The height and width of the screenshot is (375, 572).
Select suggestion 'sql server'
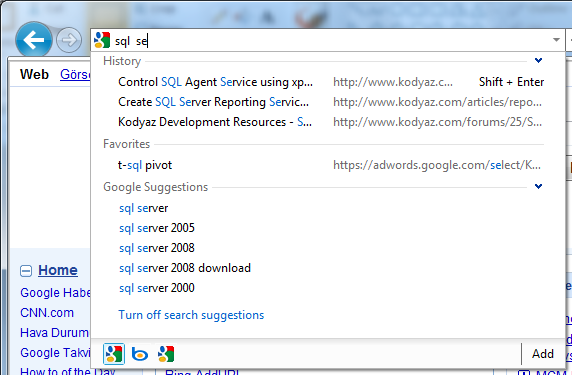[143, 208]
